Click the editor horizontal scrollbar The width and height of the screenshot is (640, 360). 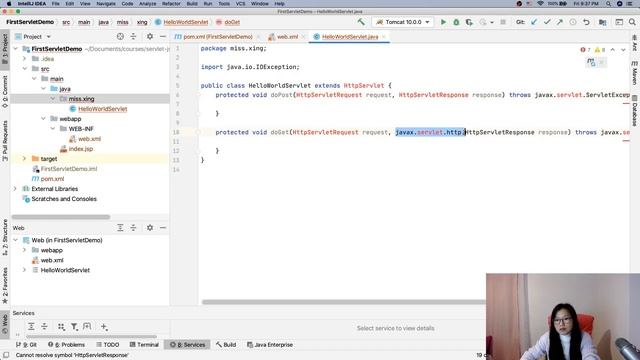point(344,302)
